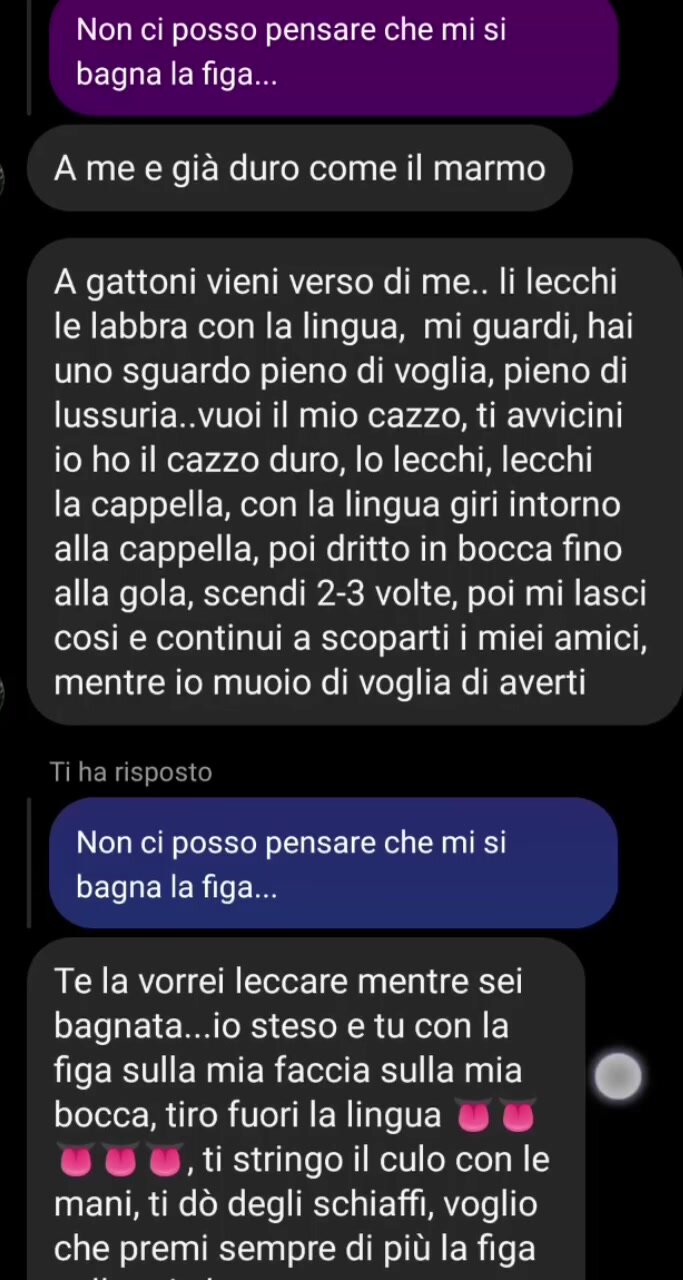Tap long message line 'A gattoni vieni verso'
The width and height of the screenshot is (683, 1280).
335,283
